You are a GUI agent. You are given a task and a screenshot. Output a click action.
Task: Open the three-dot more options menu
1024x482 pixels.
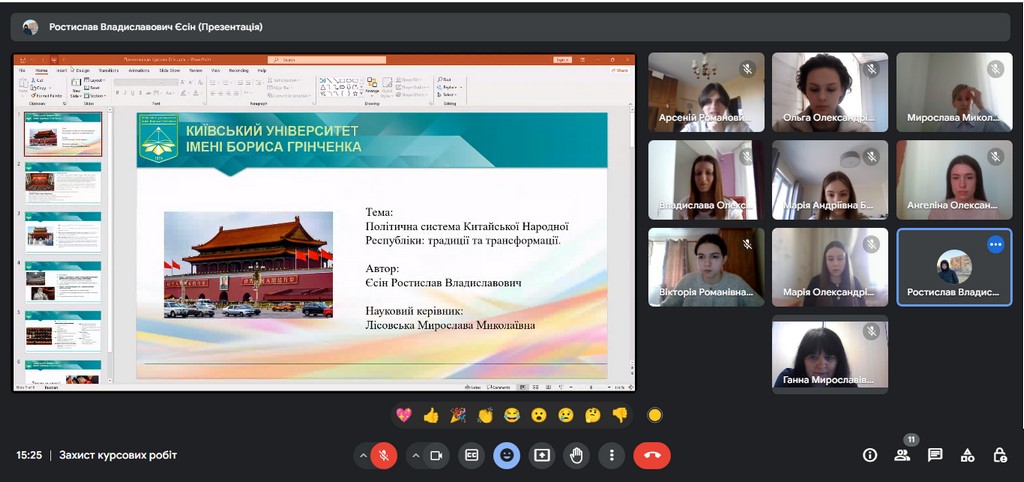[x=611, y=455]
